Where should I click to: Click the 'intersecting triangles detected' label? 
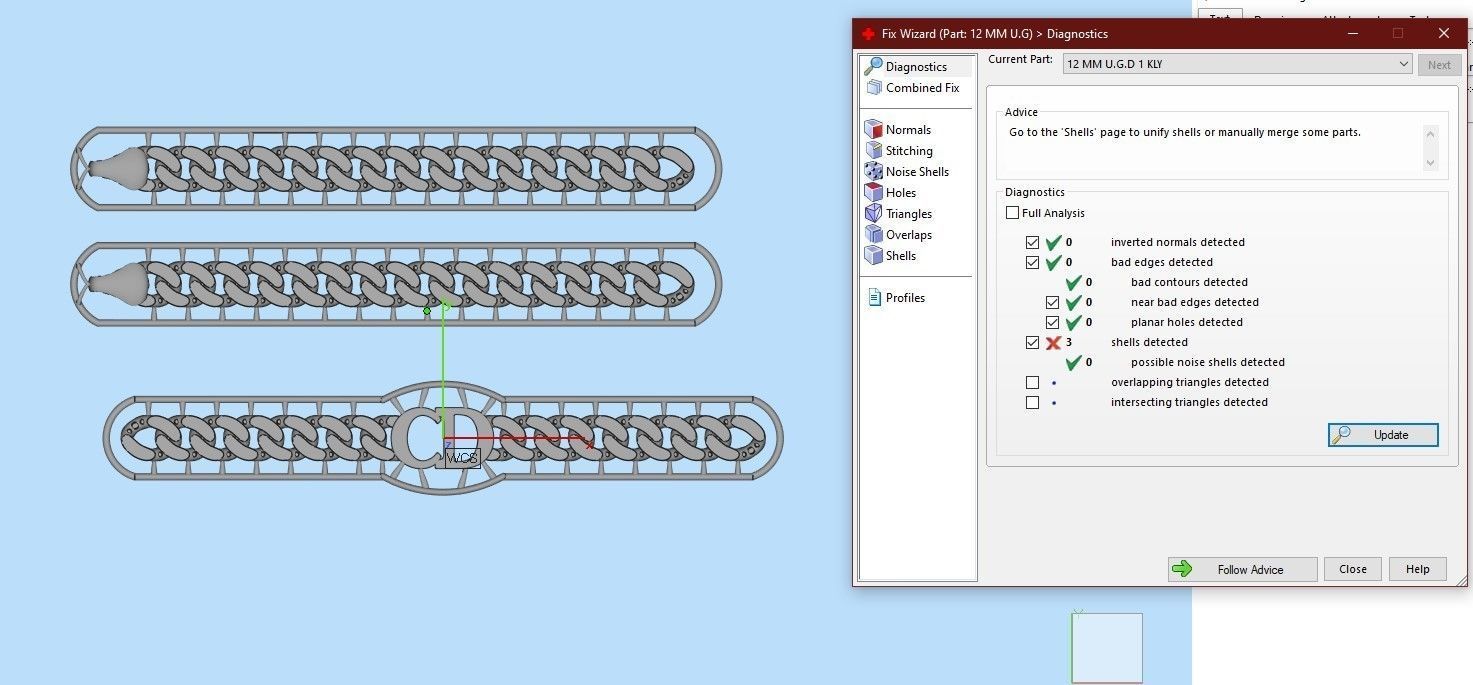point(1189,402)
